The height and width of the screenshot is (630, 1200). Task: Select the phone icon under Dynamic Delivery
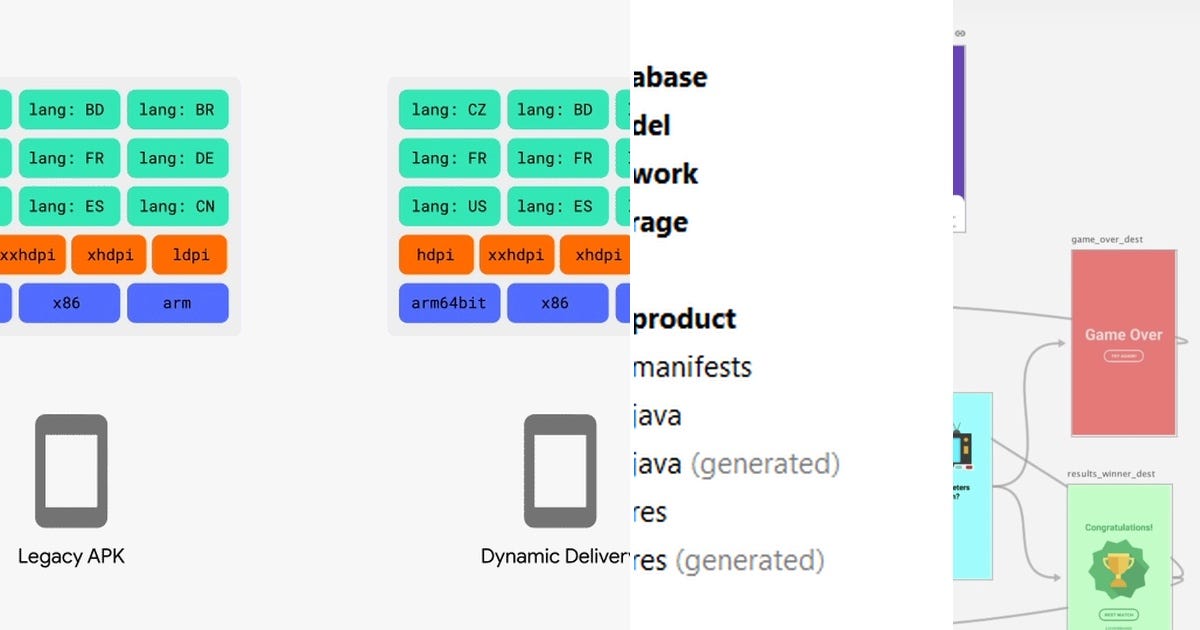point(560,470)
